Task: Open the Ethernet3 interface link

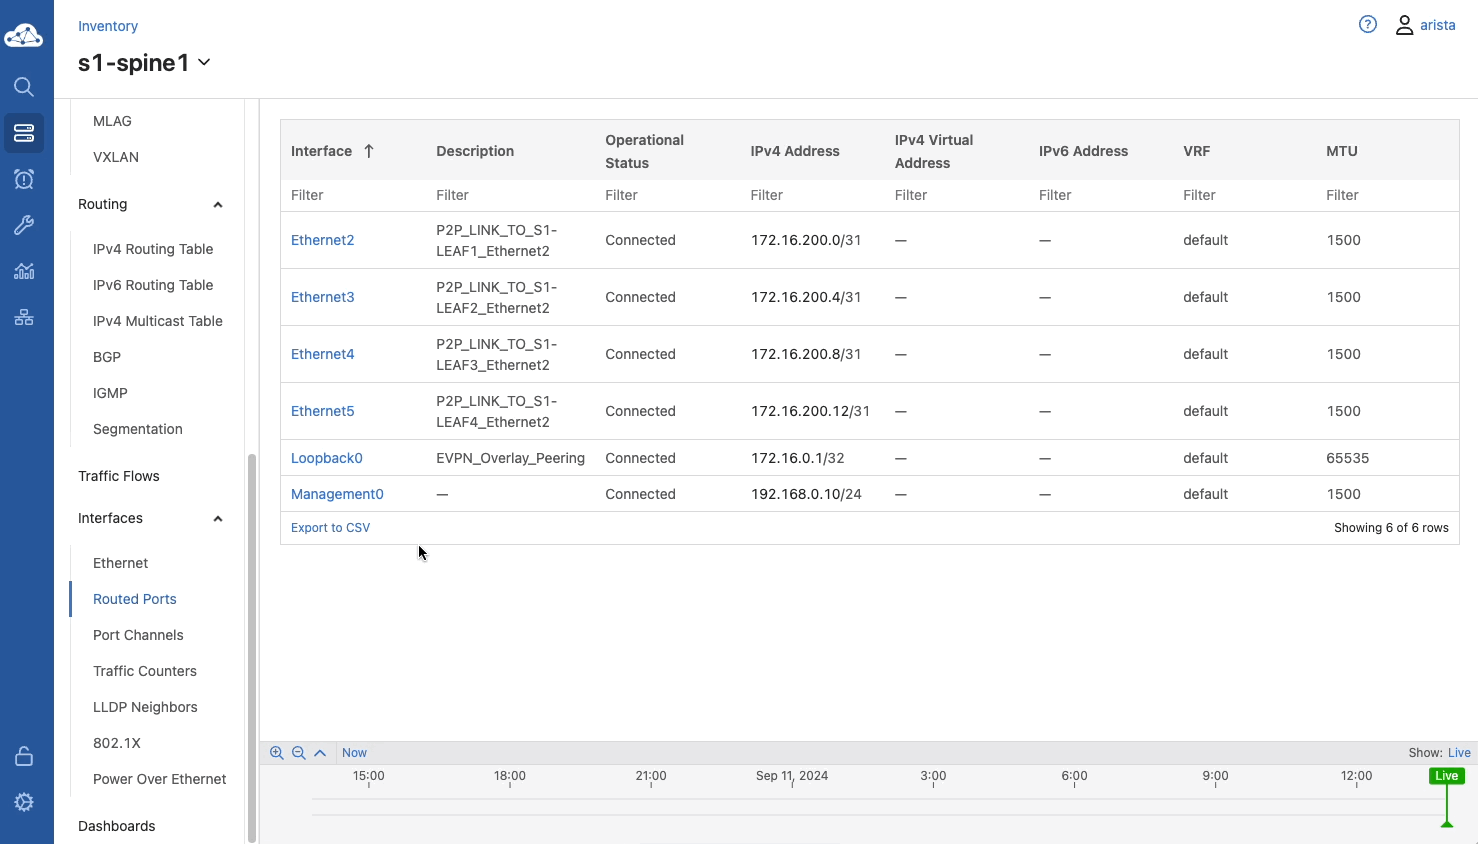Action: pos(322,297)
